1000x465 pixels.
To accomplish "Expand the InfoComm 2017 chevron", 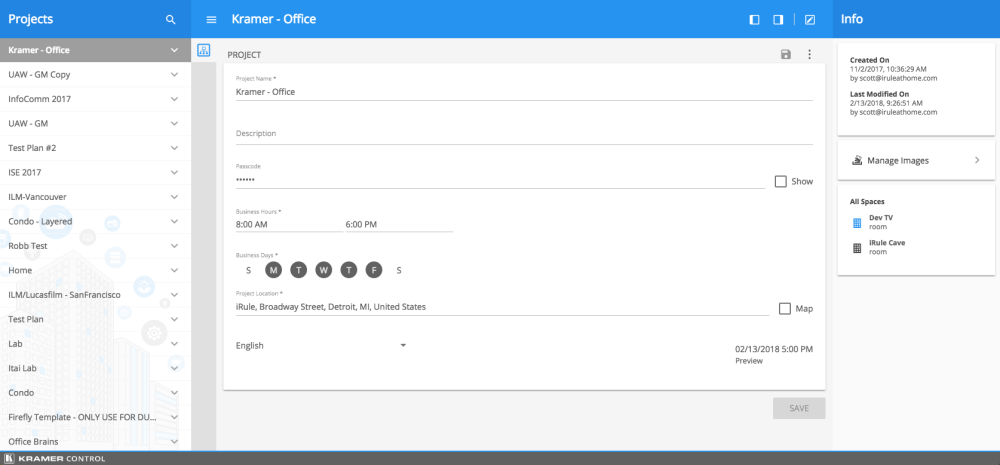I will click(175, 99).
